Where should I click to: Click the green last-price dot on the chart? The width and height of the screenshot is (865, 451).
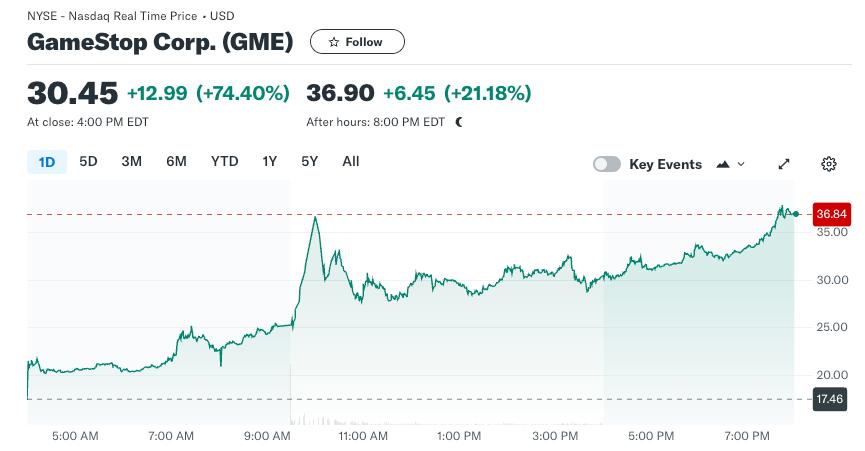pos(795,214)
